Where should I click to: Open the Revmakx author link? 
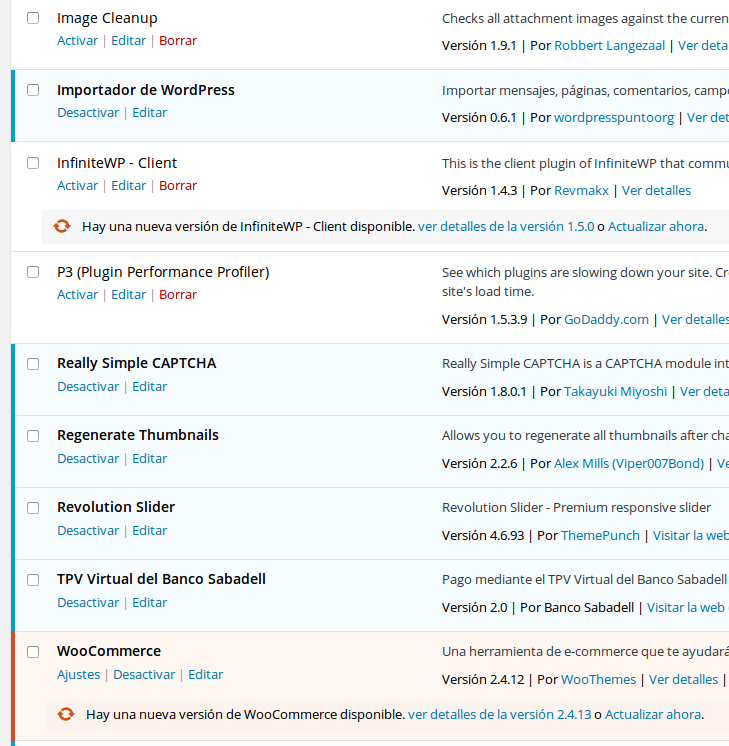point(581,190)
